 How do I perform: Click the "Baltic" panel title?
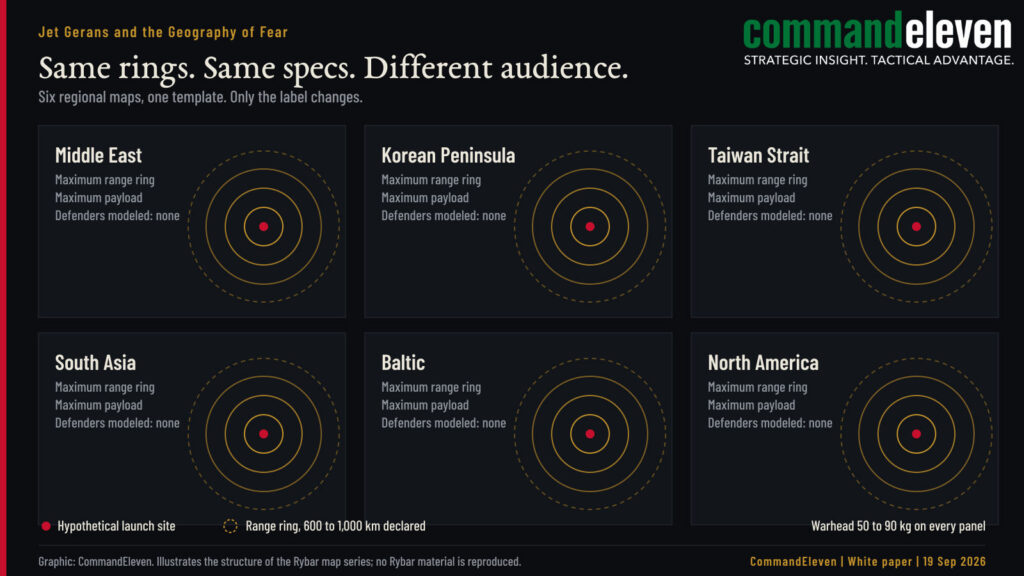tap(403, 362)
